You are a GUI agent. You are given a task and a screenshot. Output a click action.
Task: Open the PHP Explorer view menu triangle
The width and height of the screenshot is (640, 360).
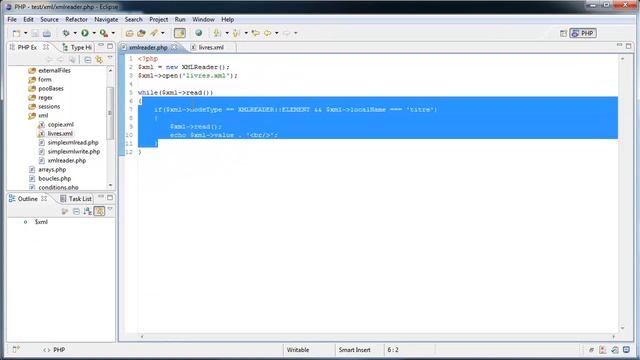pos(110,59)
